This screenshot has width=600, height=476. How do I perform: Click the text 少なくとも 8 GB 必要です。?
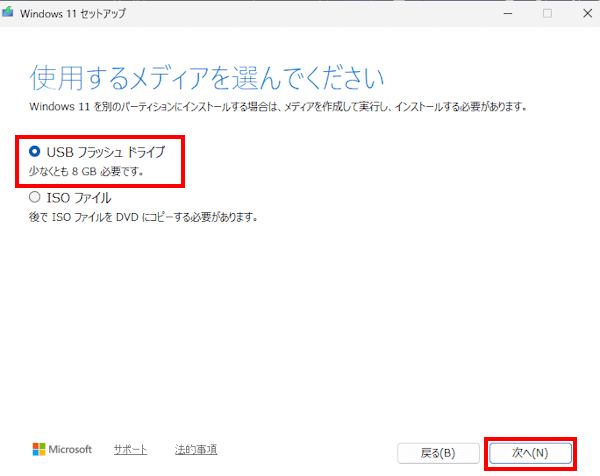pyautogui.click(x=86, y=171)
